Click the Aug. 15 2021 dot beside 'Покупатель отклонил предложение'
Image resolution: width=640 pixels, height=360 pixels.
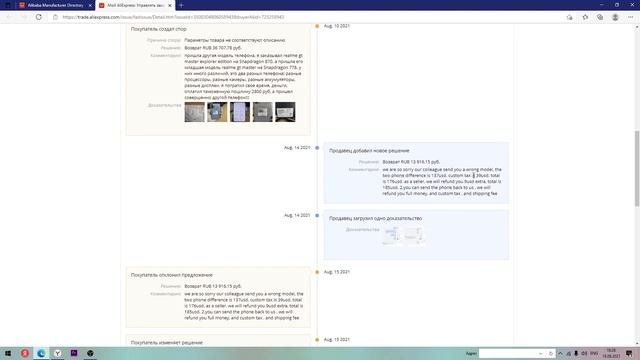click(x=317, y=272)
